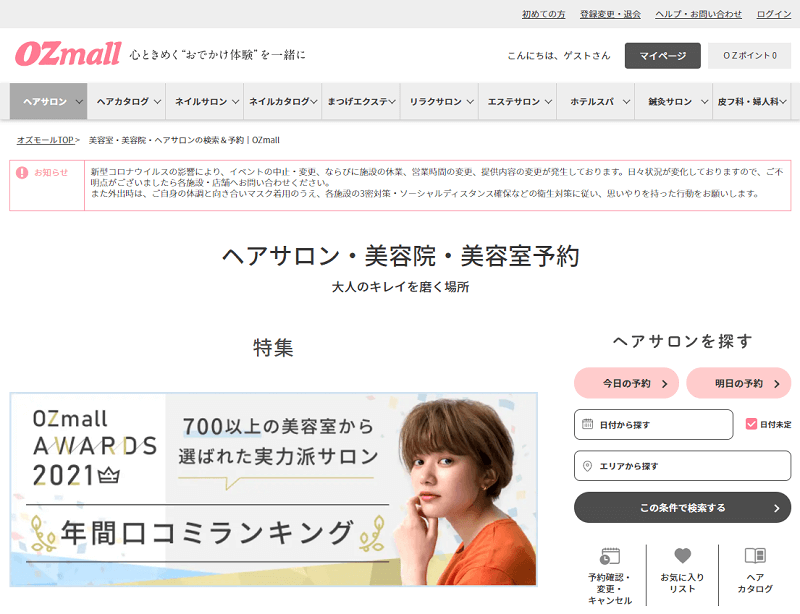
Task: Select the ネイルカタログ navigation tab
Action: [283, 102]
